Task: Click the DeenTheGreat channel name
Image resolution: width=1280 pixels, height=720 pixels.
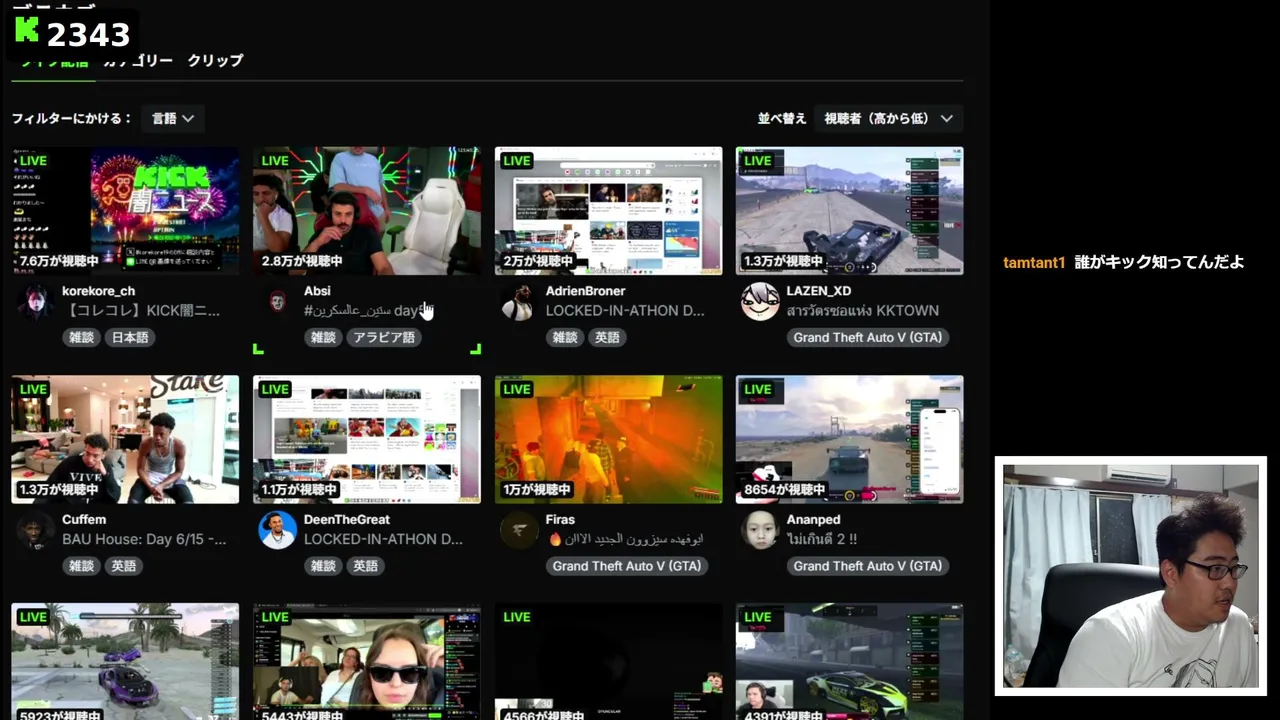Action: coord(347,520)
